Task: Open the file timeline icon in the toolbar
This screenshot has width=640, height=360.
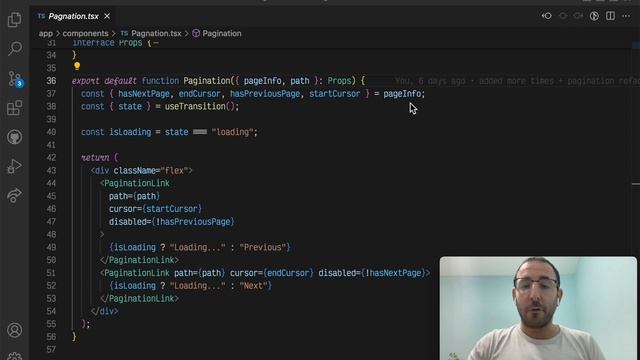Action: coord(594,16)
